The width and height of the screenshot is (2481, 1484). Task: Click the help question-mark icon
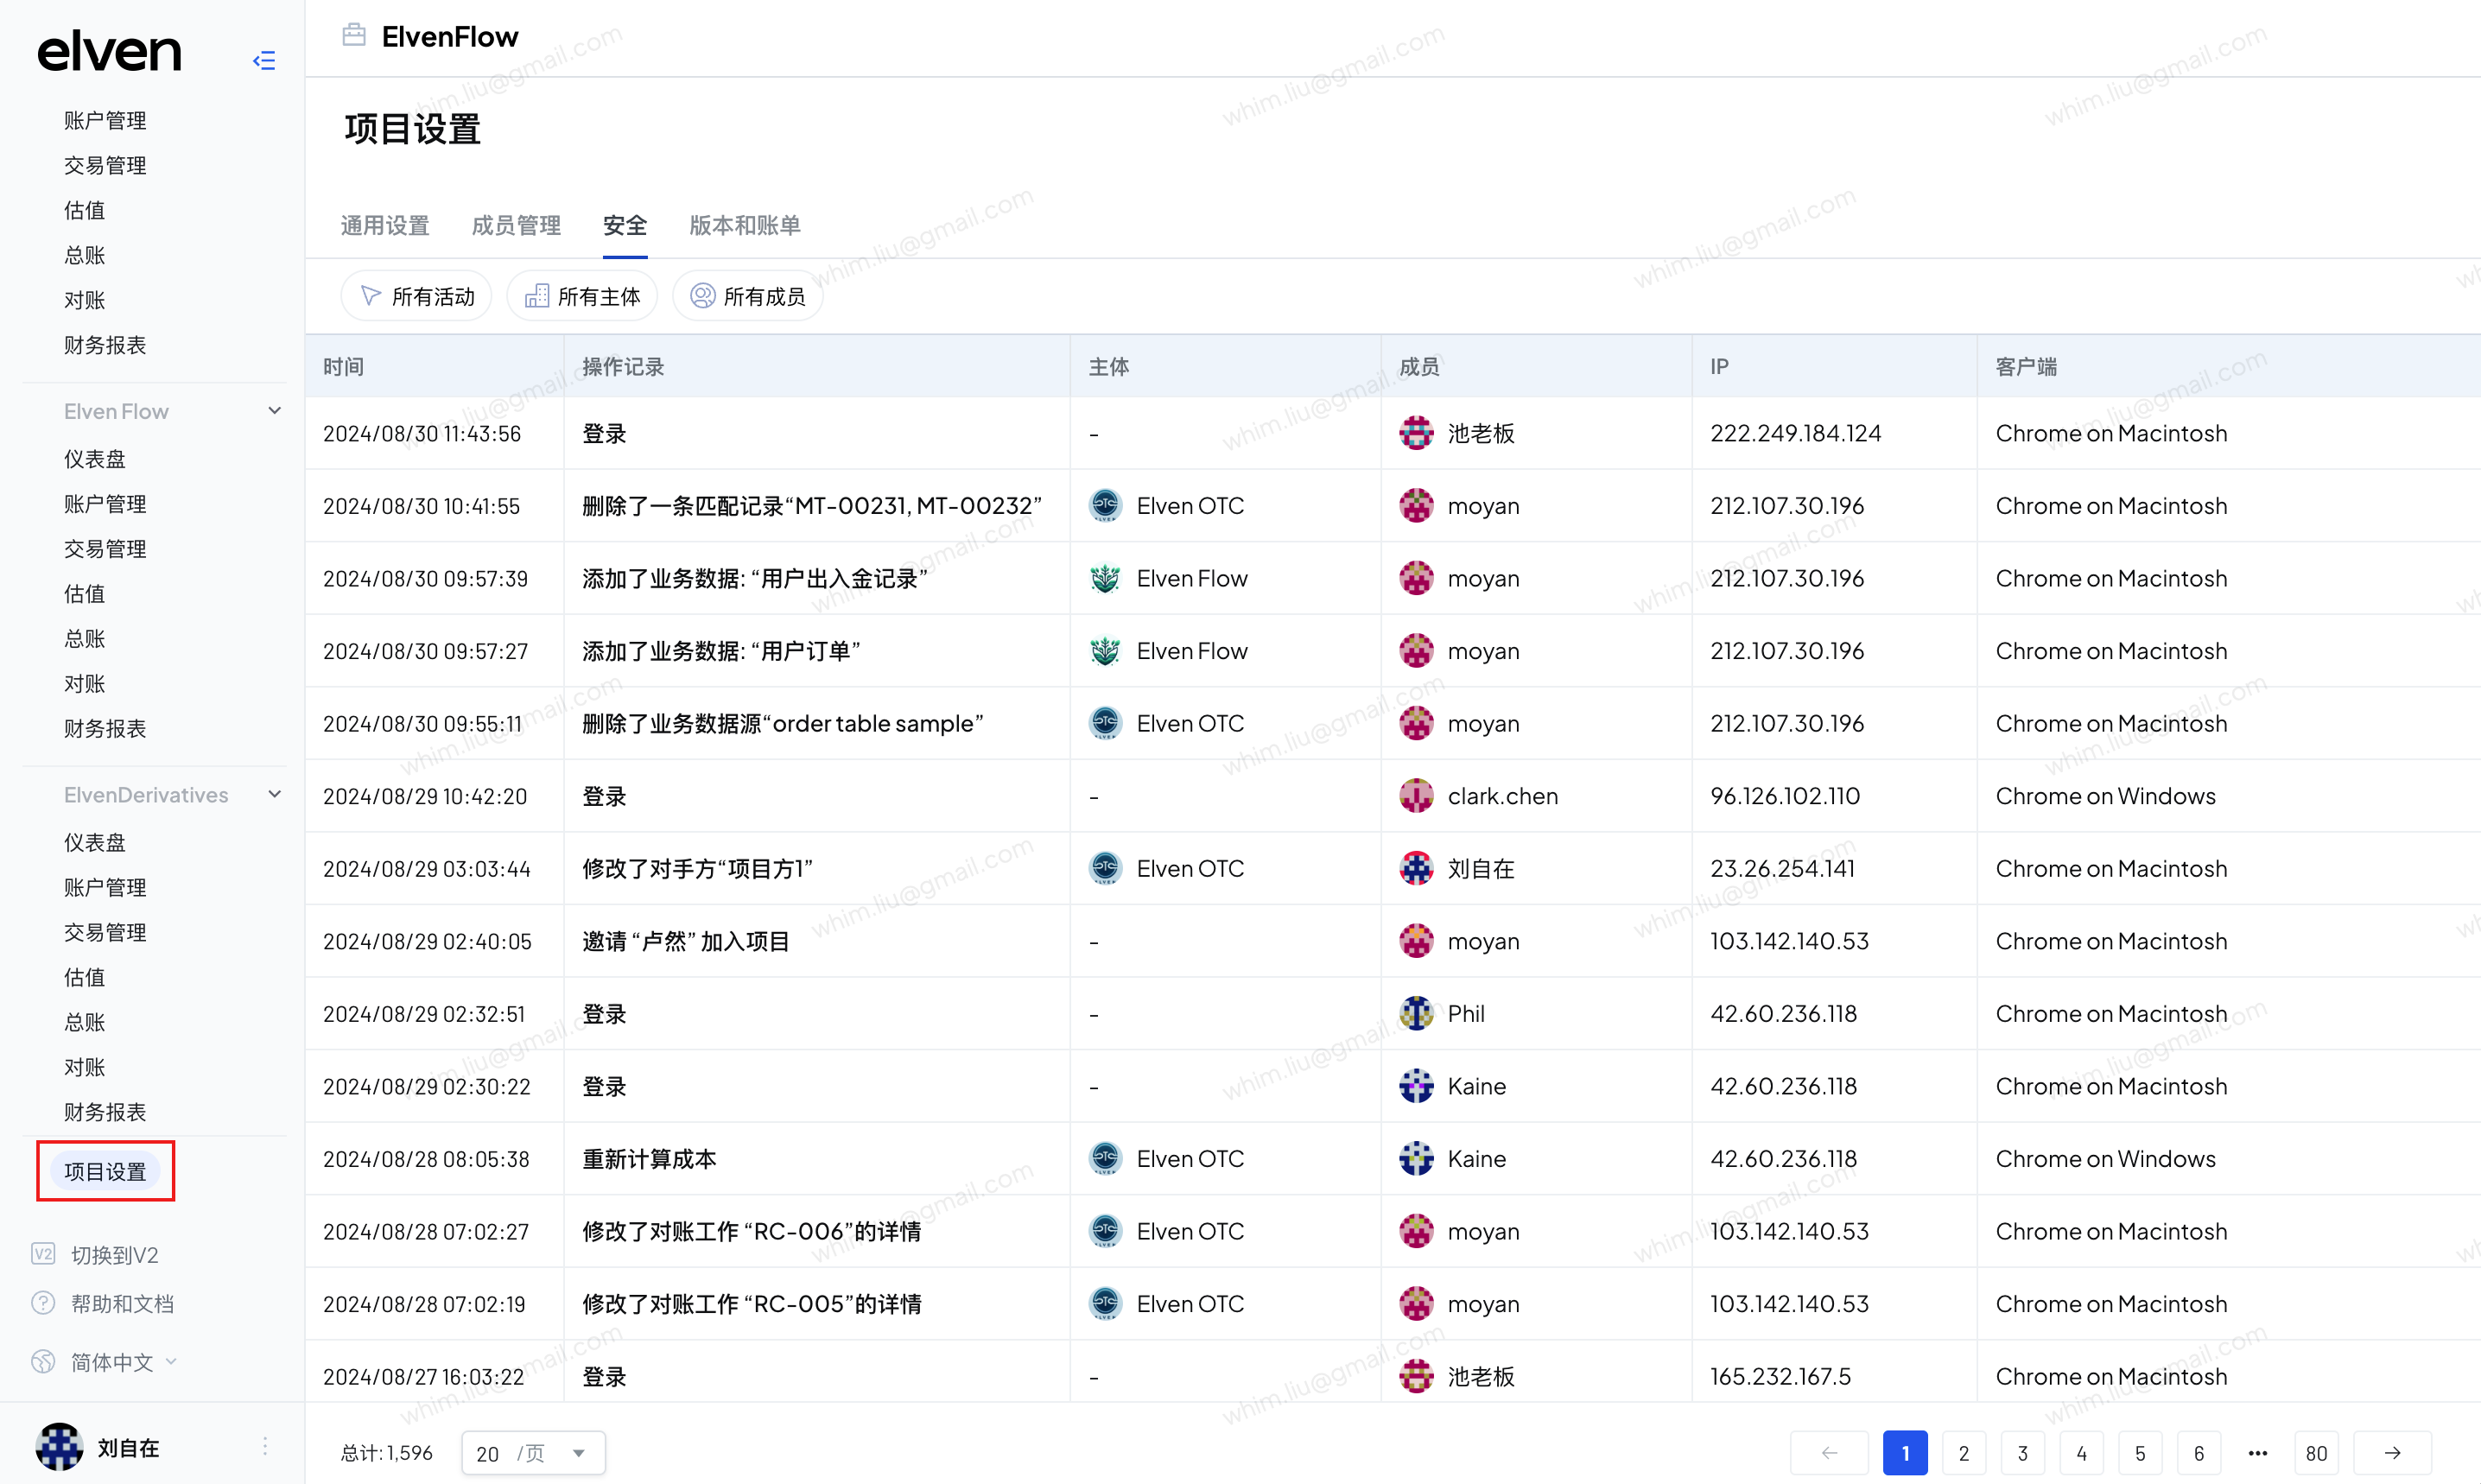[43, 1303]
